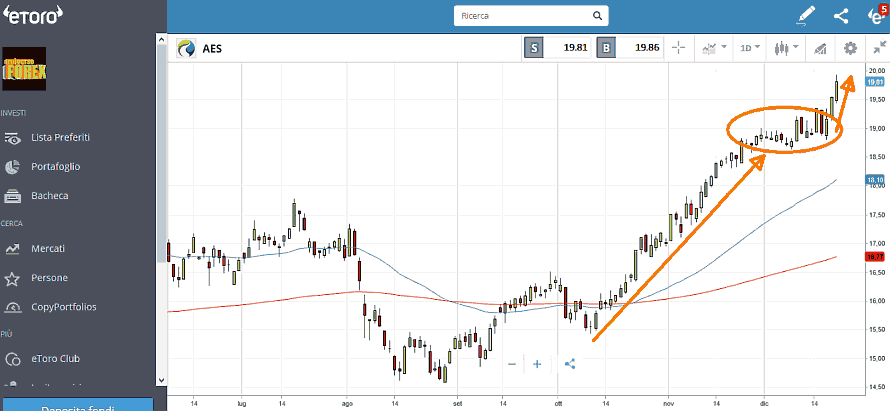Click the share icon below chart

tap(570, 364)
